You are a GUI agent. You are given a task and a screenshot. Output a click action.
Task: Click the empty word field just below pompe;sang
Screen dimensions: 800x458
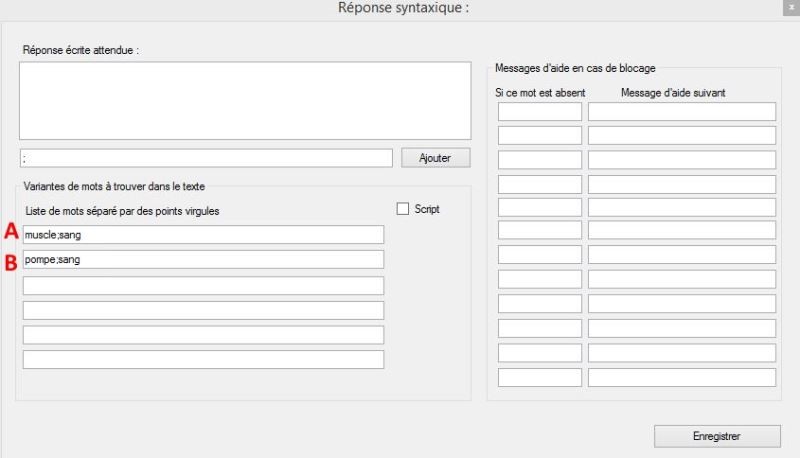[x=203, y=285]
